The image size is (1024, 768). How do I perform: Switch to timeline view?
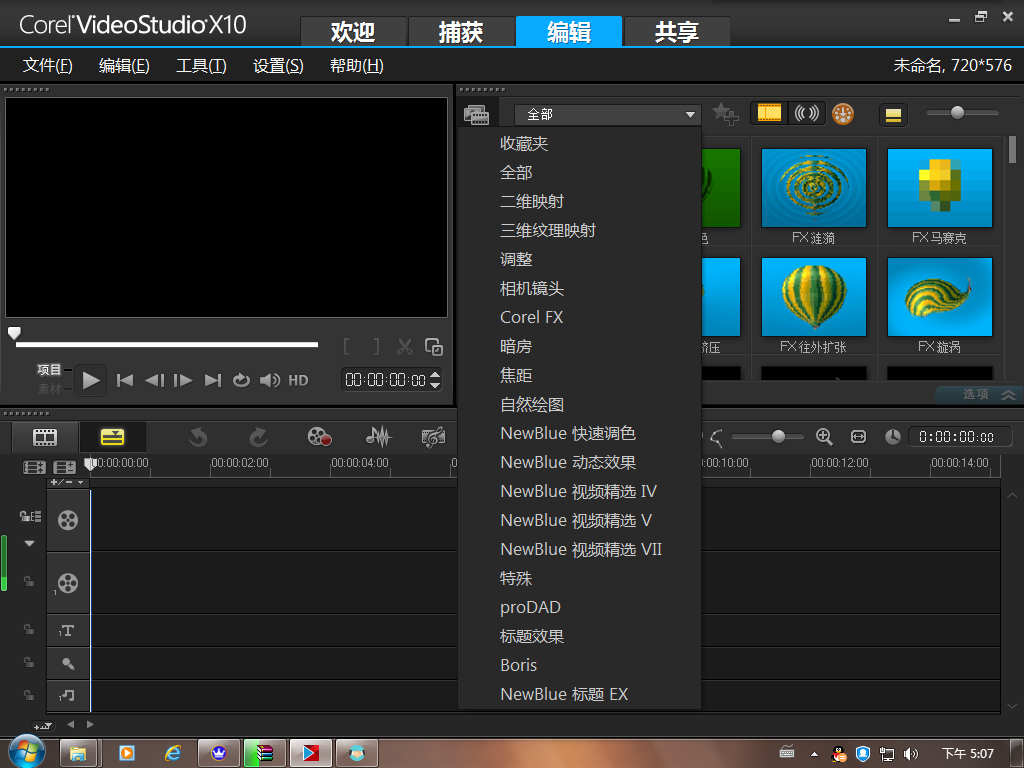112,437
